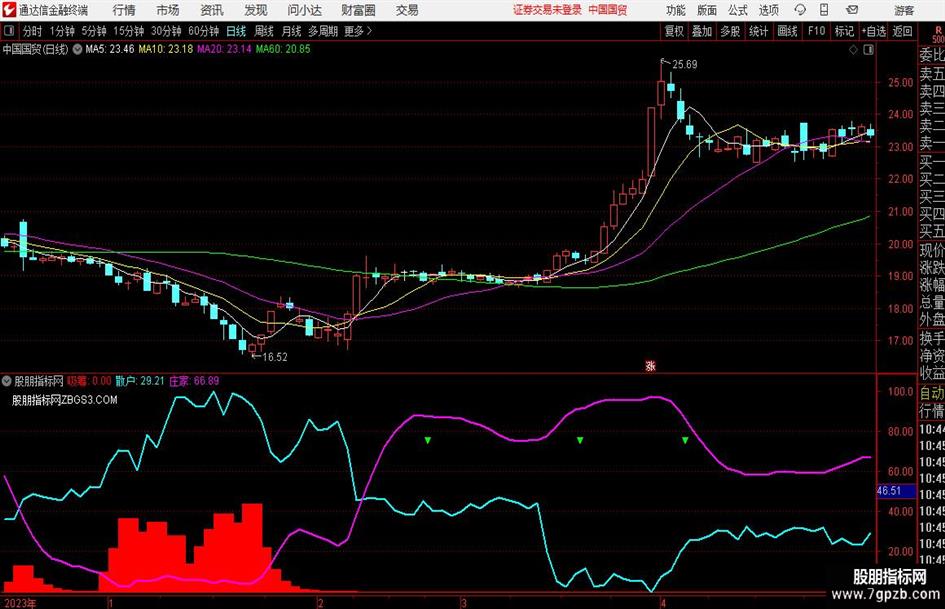This screenshot has width=945, height=609.
Task: Click the green triangle marker near month 3
Action: coord(580,441)
